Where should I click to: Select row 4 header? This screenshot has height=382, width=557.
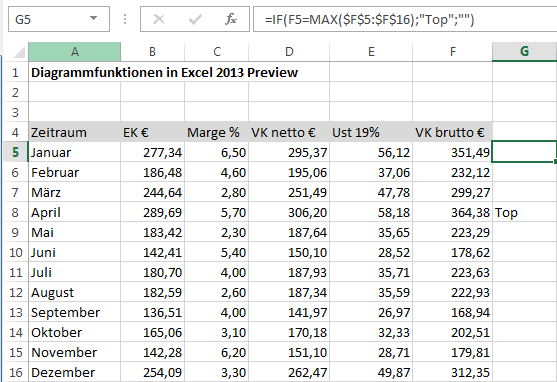15,133
